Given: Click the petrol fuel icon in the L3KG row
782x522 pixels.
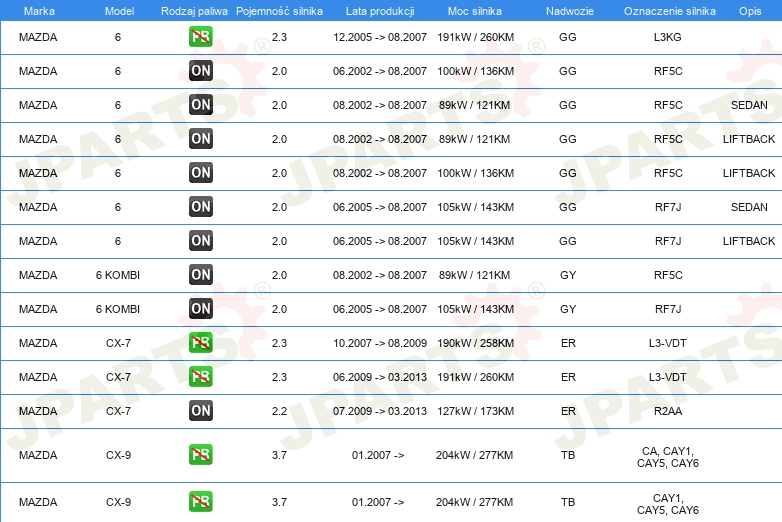Looking at the screenshot, I should point(200,37).
